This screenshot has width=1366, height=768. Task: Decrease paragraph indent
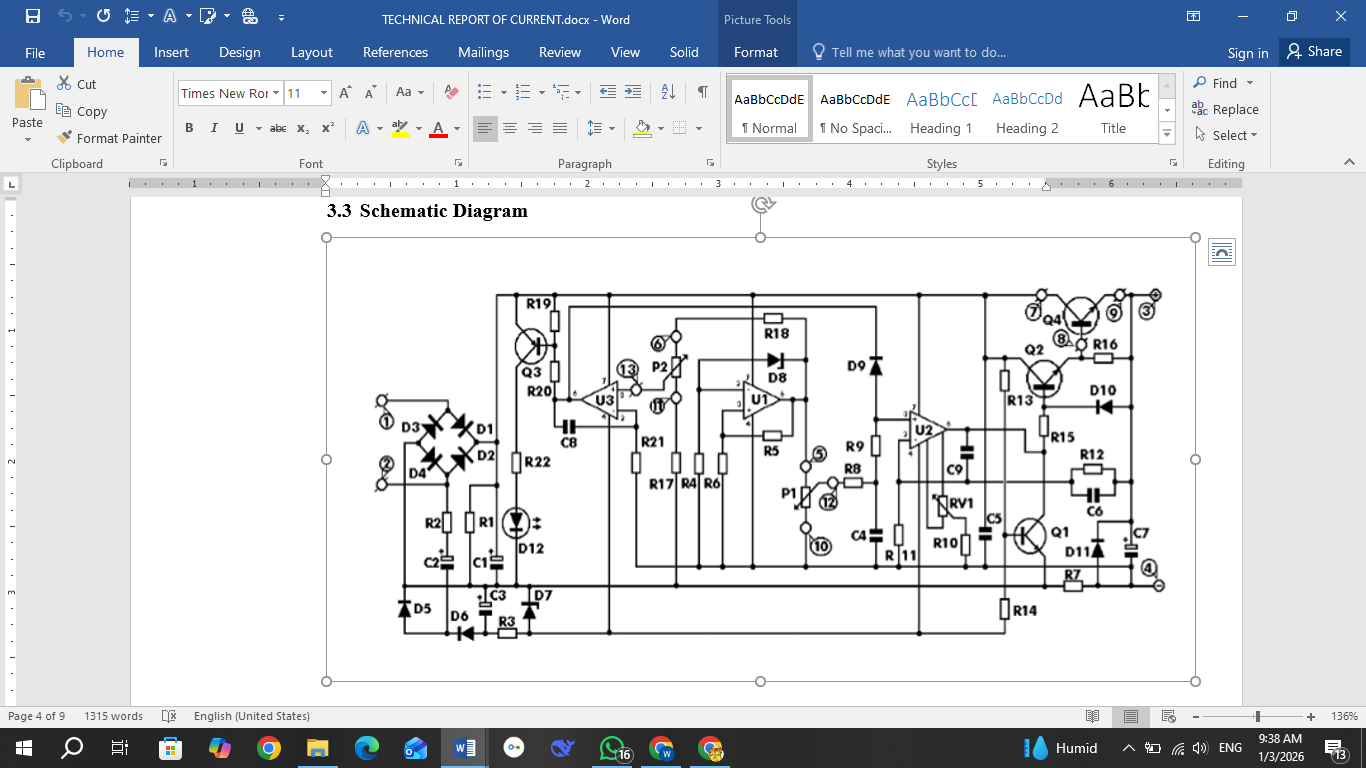(x=608, y=92)
